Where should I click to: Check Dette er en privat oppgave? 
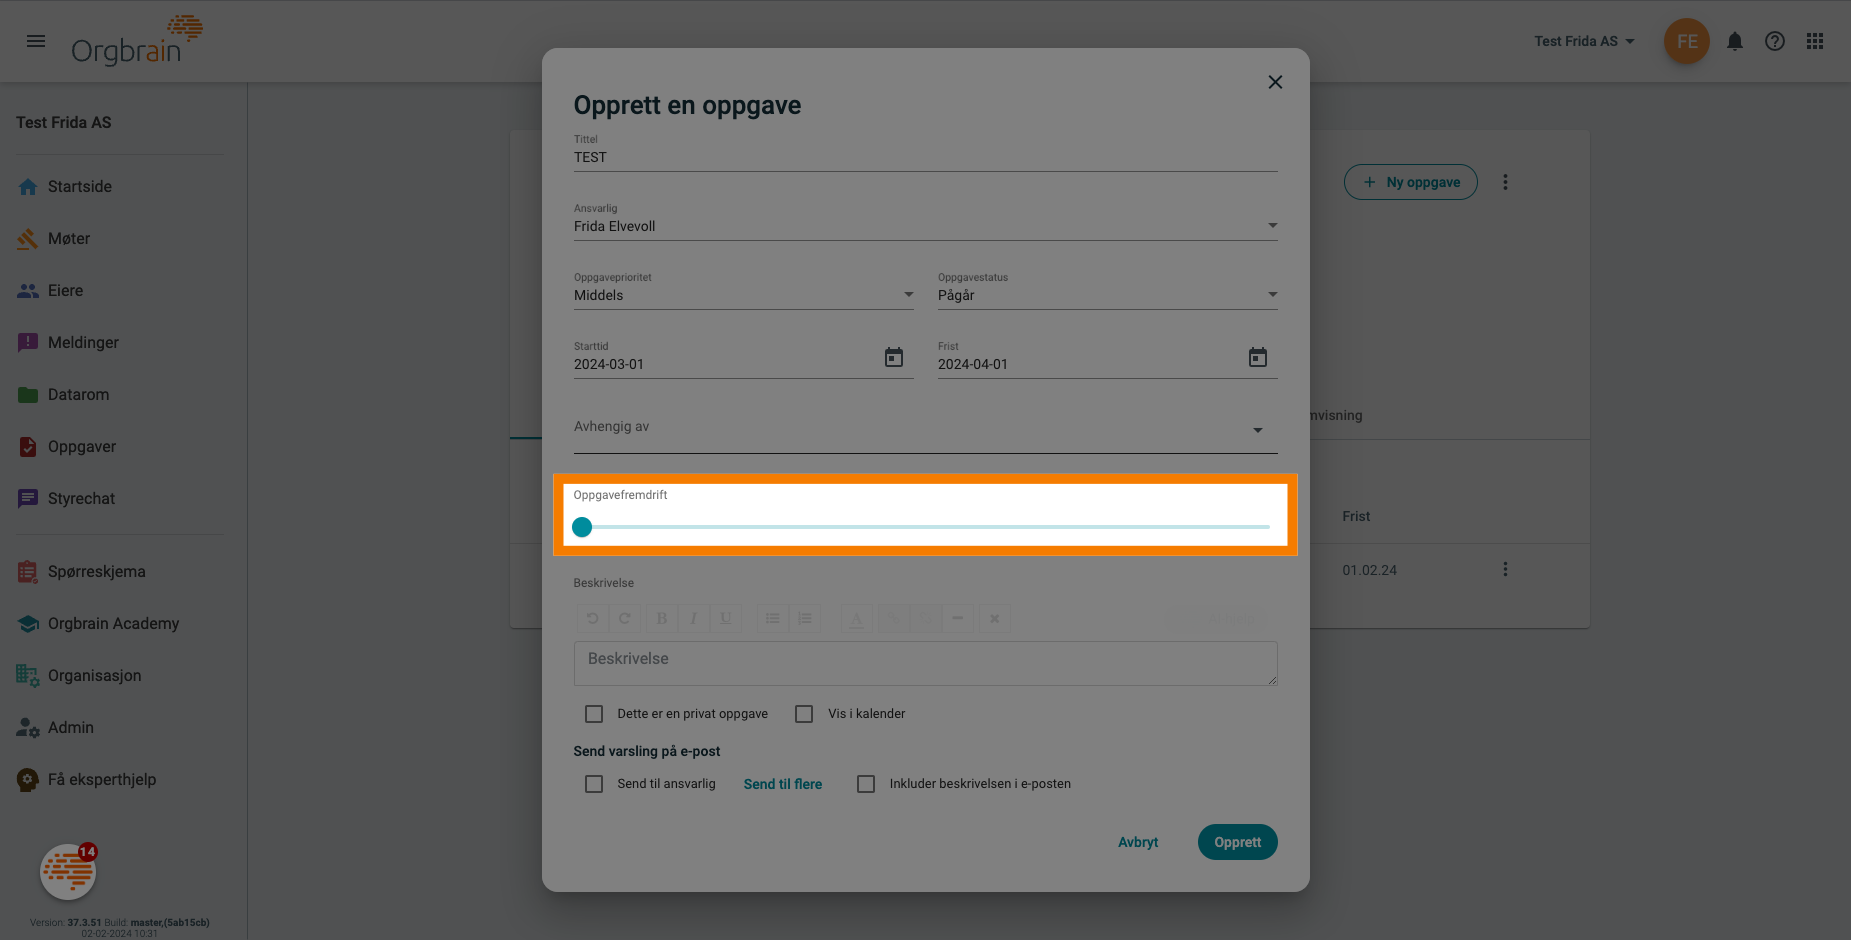point(594,714)
